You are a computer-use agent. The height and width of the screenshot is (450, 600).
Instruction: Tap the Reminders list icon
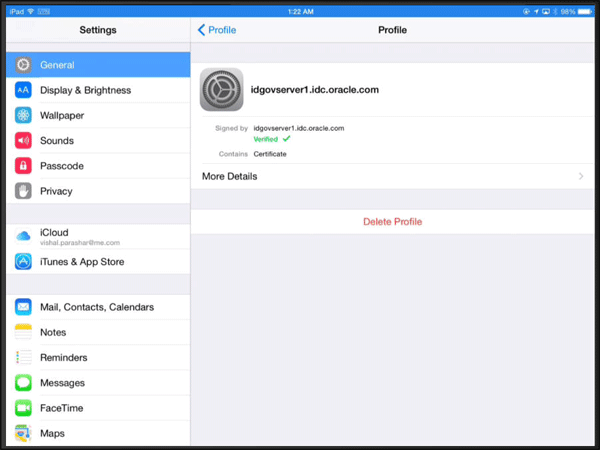[x=23, y=357]
